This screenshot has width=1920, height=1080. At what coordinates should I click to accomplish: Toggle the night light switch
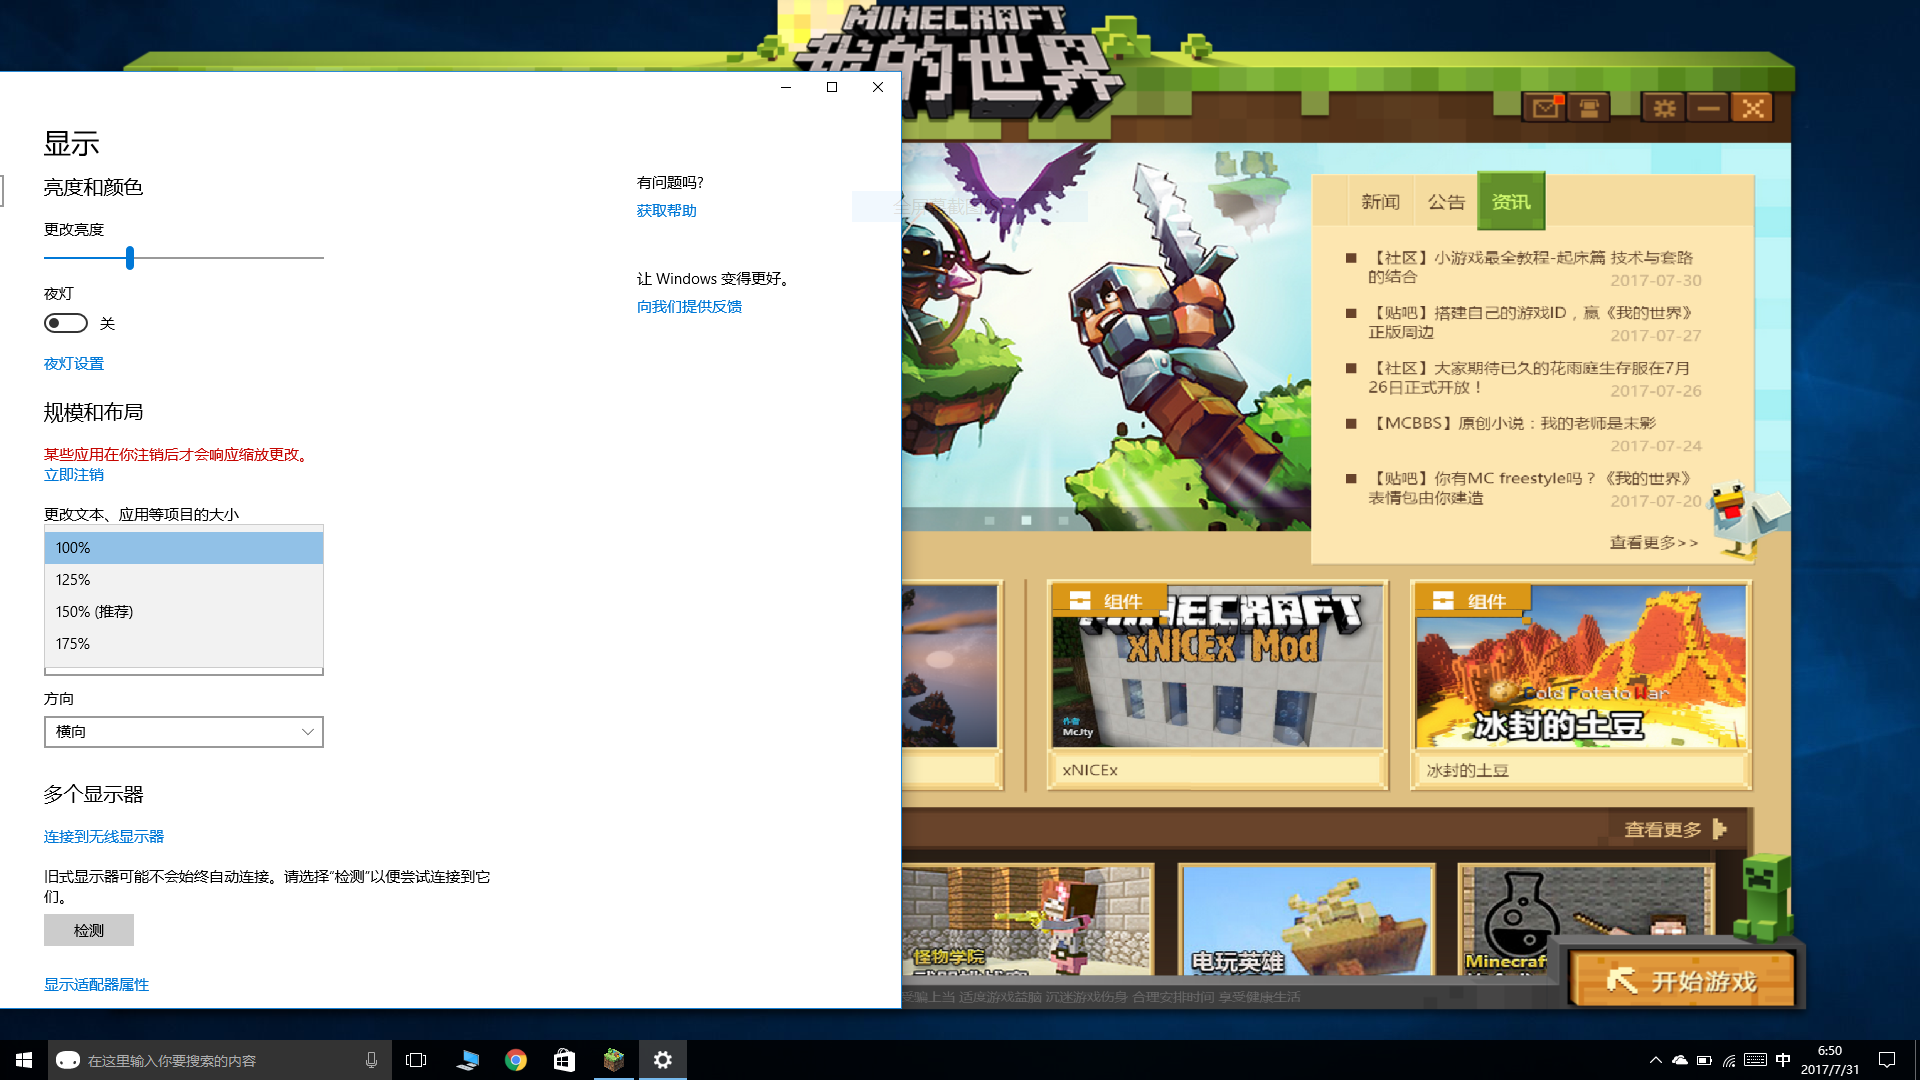click(66, 323)
